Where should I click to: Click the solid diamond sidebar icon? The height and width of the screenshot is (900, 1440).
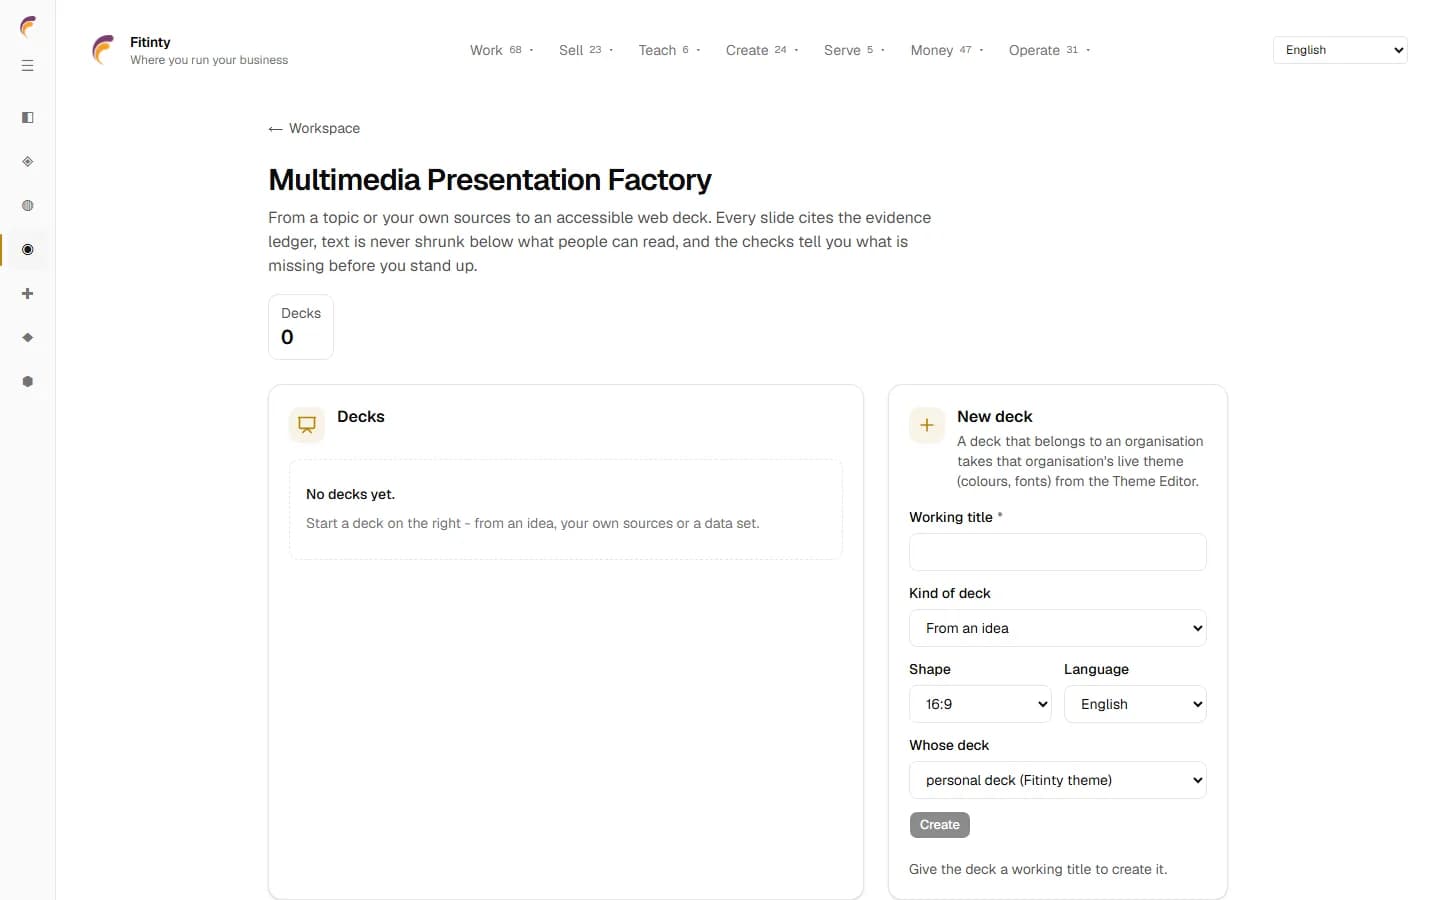(28, 338)
